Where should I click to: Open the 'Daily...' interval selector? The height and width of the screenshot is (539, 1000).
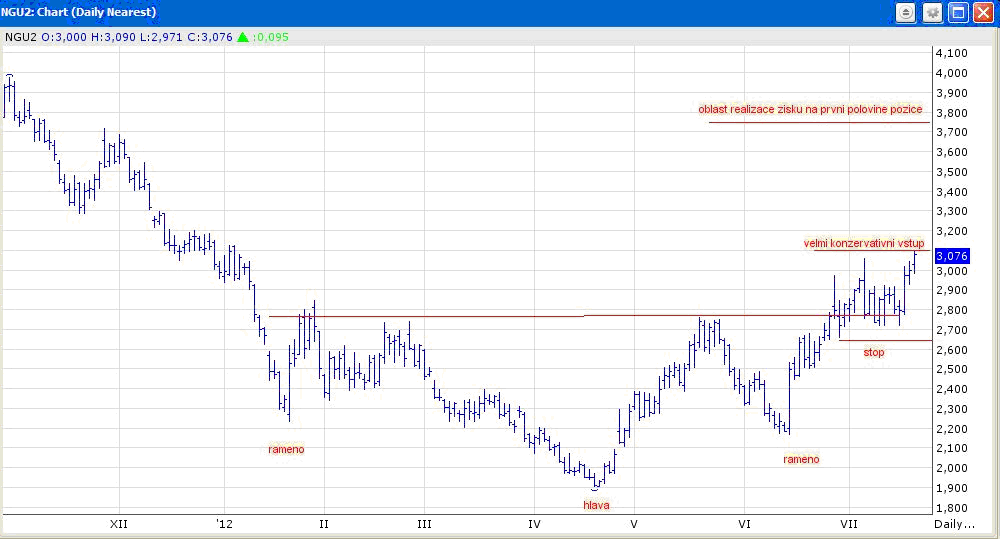pos(953,523)
